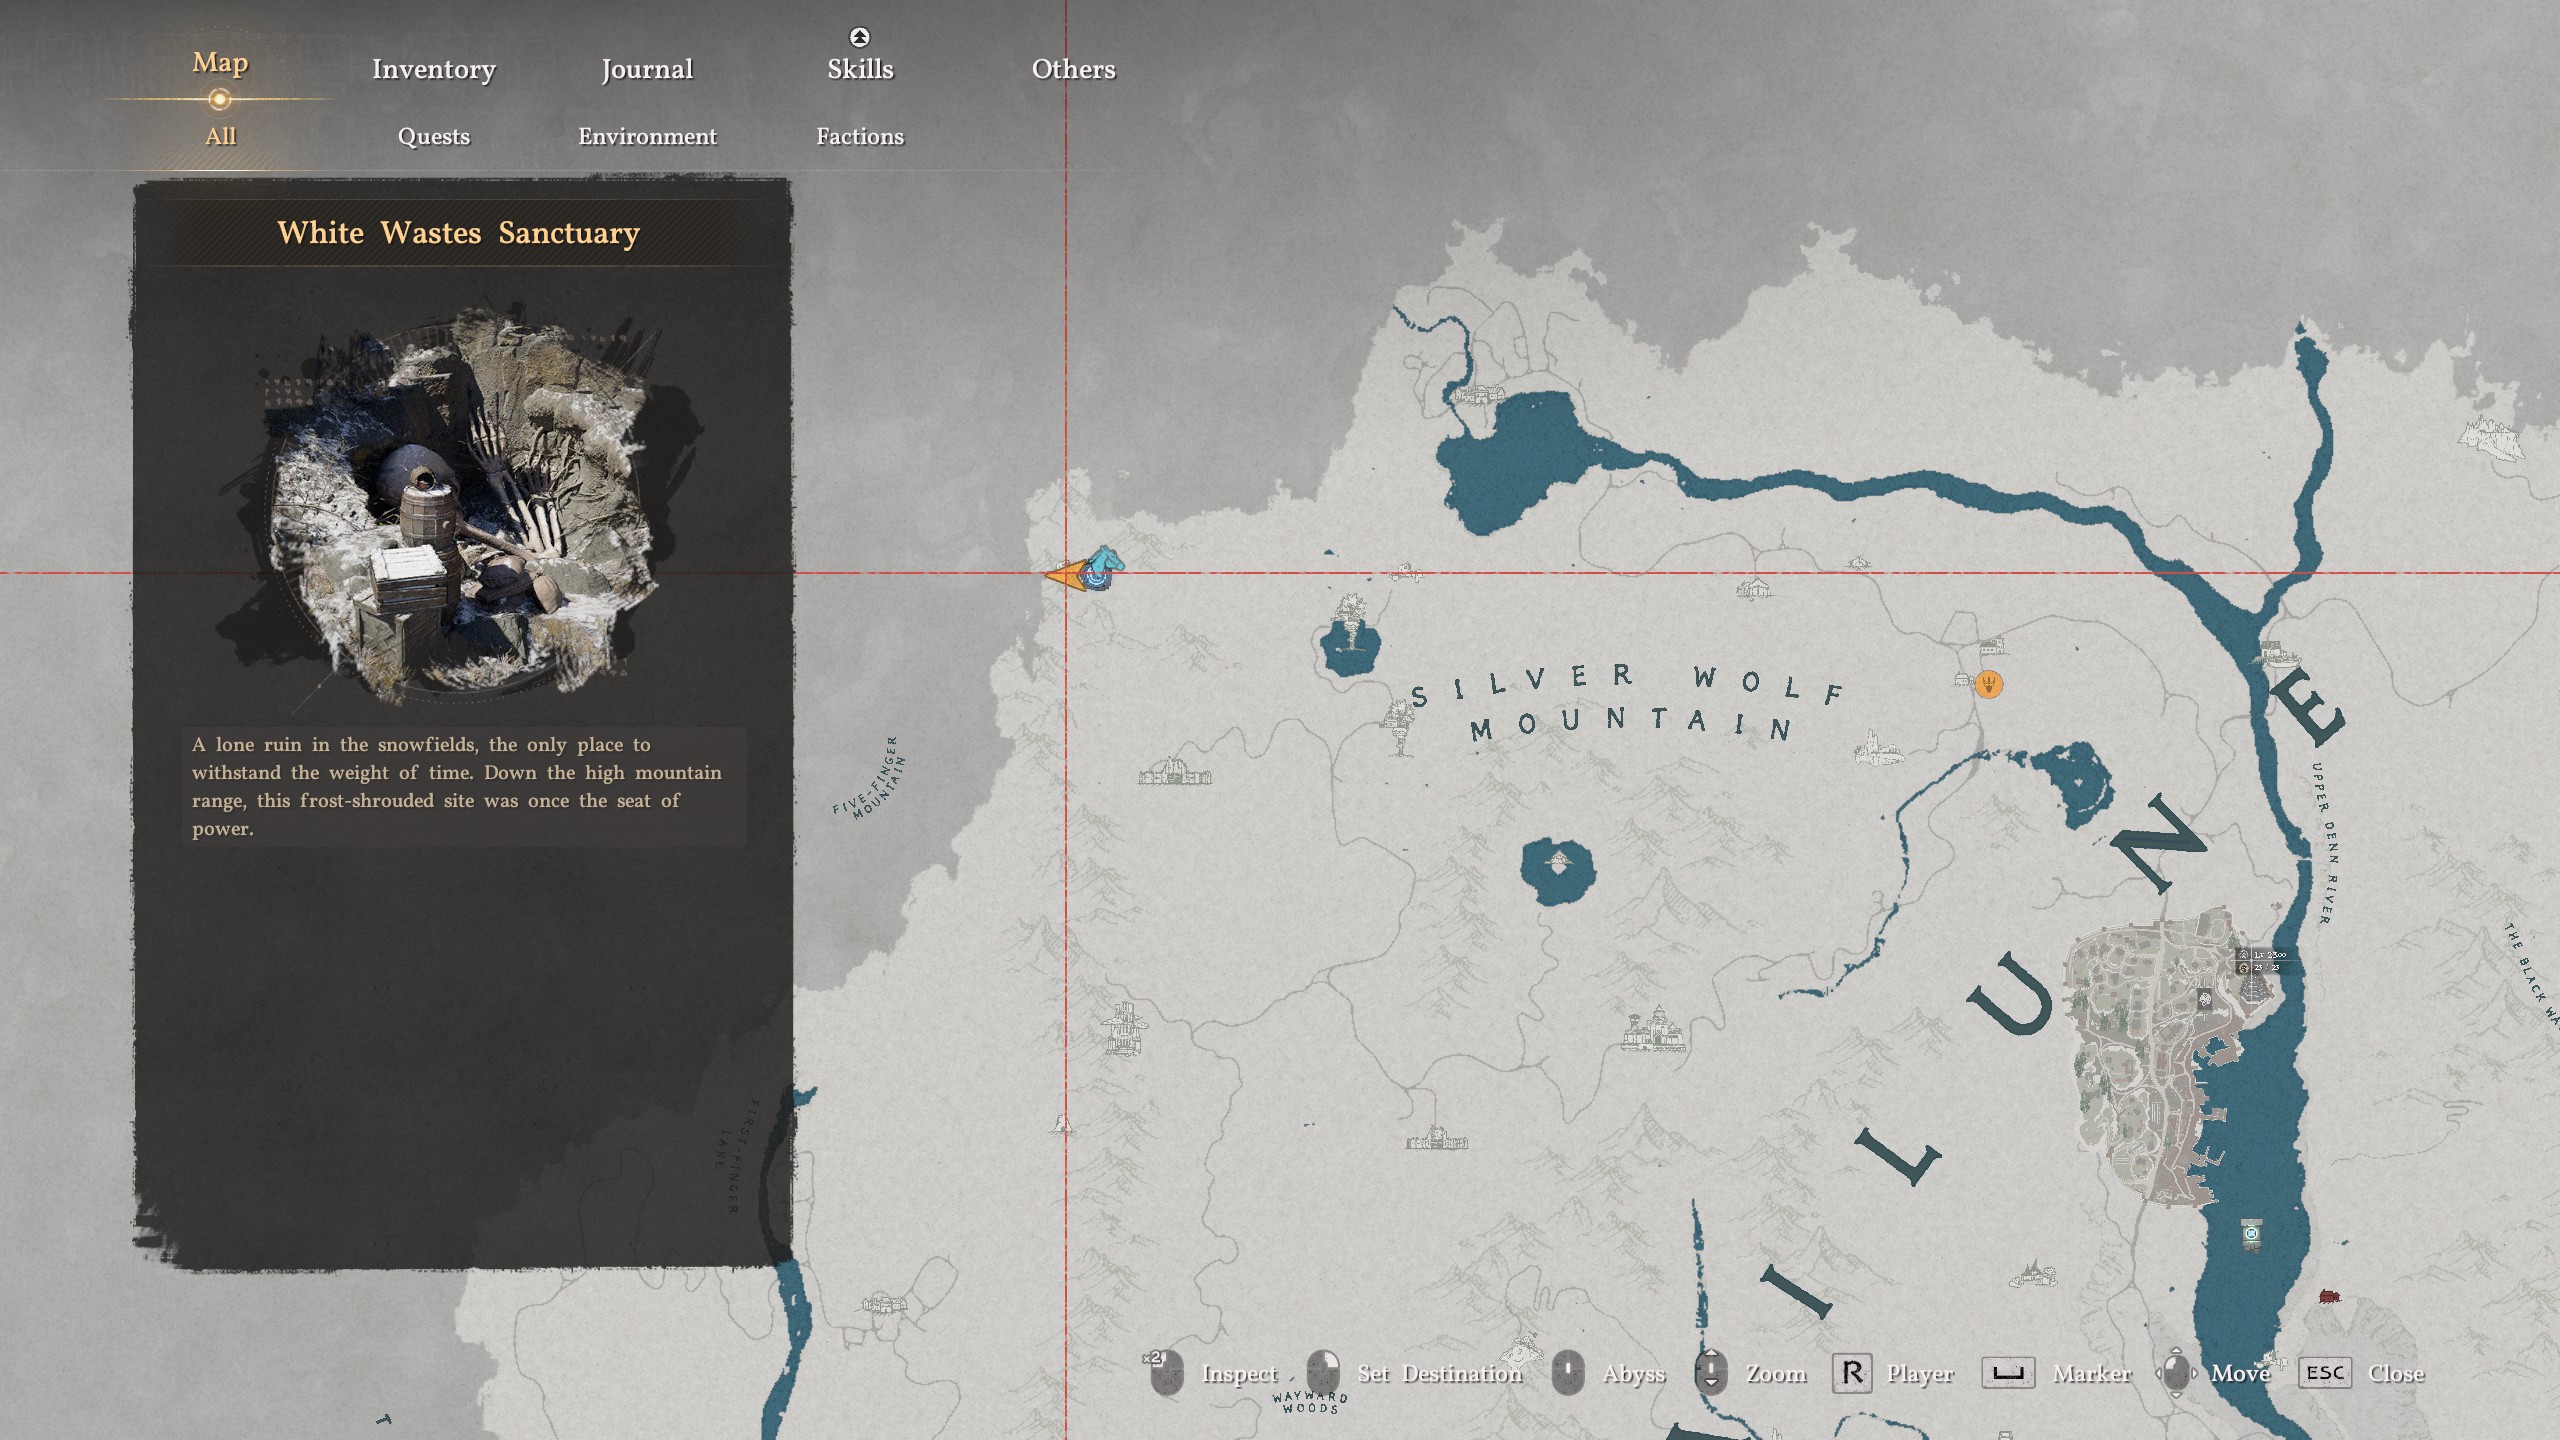Filter map by Environment
Screen dimensions: 2560x1440
tap(647, 136)
